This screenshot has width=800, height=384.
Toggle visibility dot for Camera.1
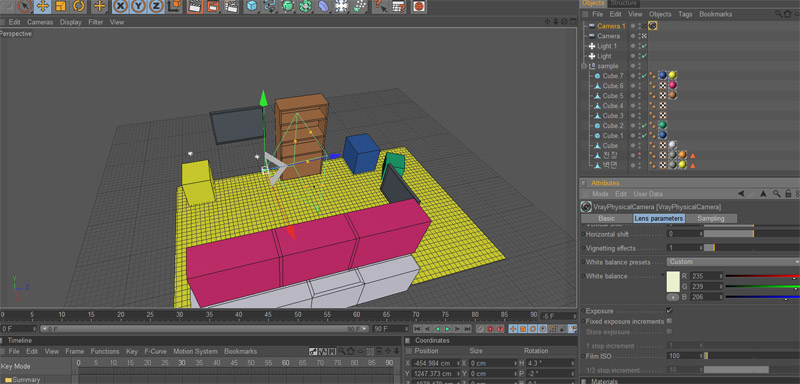[633, 25]
